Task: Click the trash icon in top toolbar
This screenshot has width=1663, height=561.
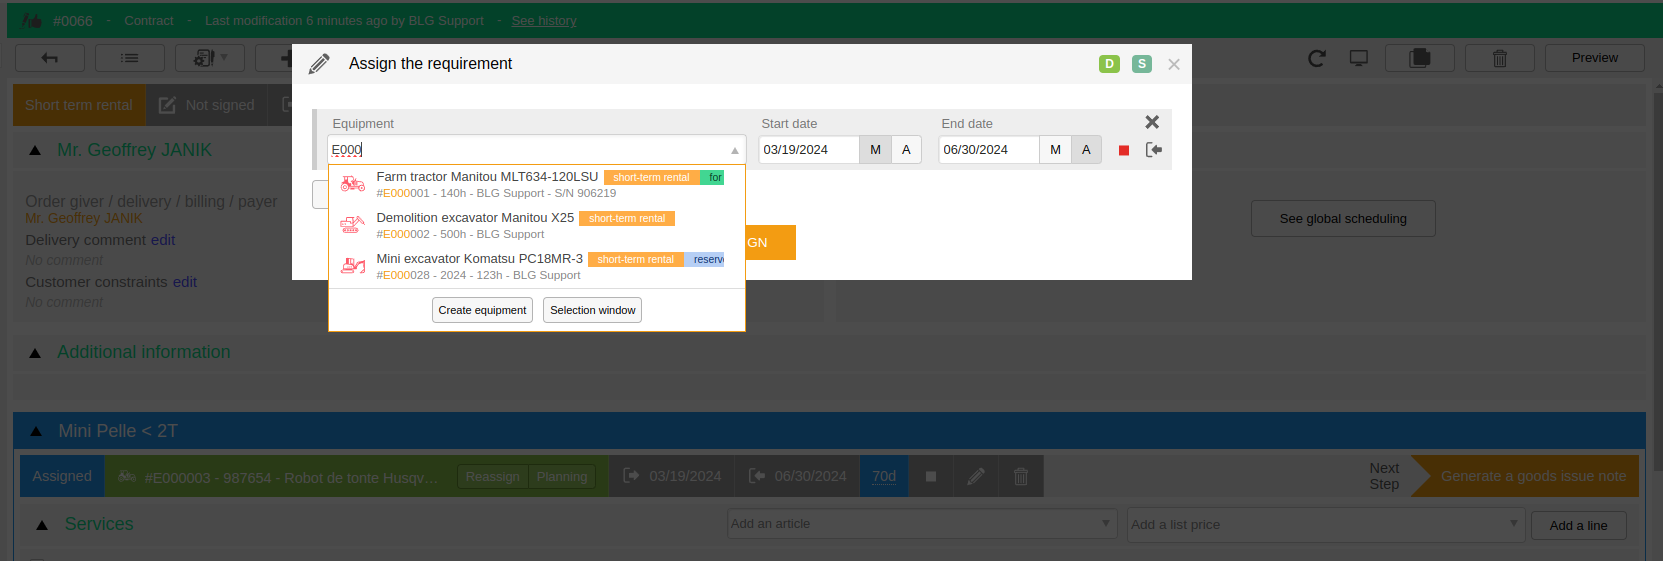Action: [x=1500, y=58]
